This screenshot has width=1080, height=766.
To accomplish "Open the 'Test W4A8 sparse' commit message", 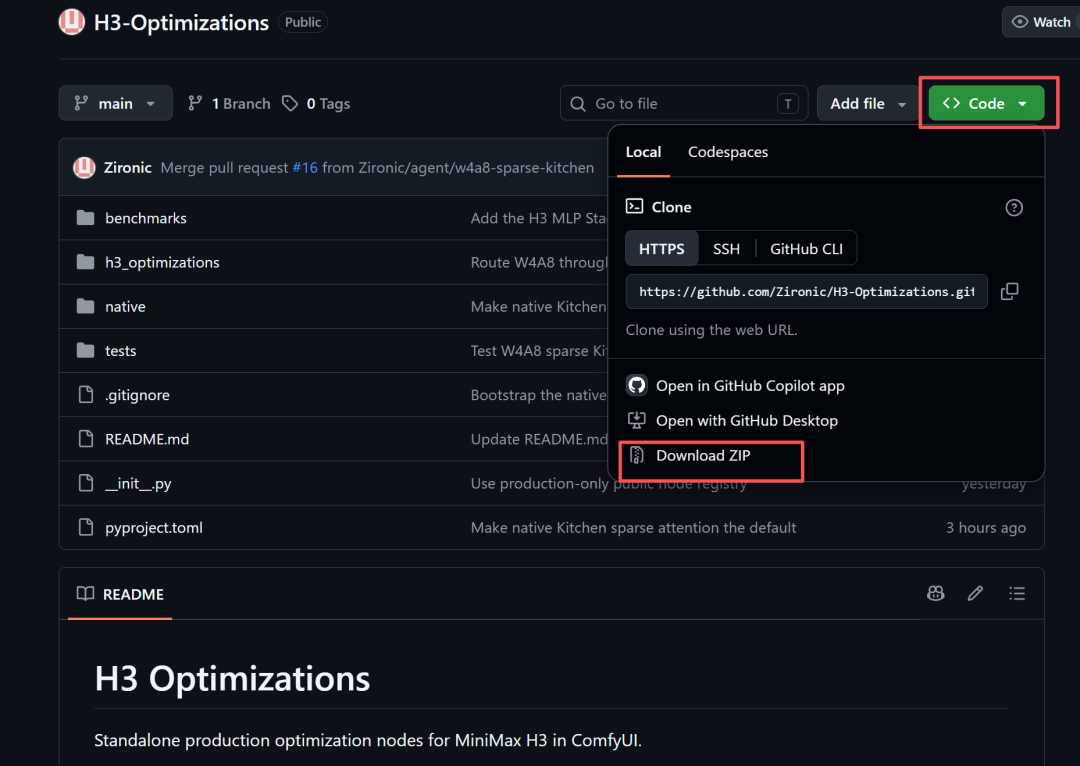I will [539, 351].
